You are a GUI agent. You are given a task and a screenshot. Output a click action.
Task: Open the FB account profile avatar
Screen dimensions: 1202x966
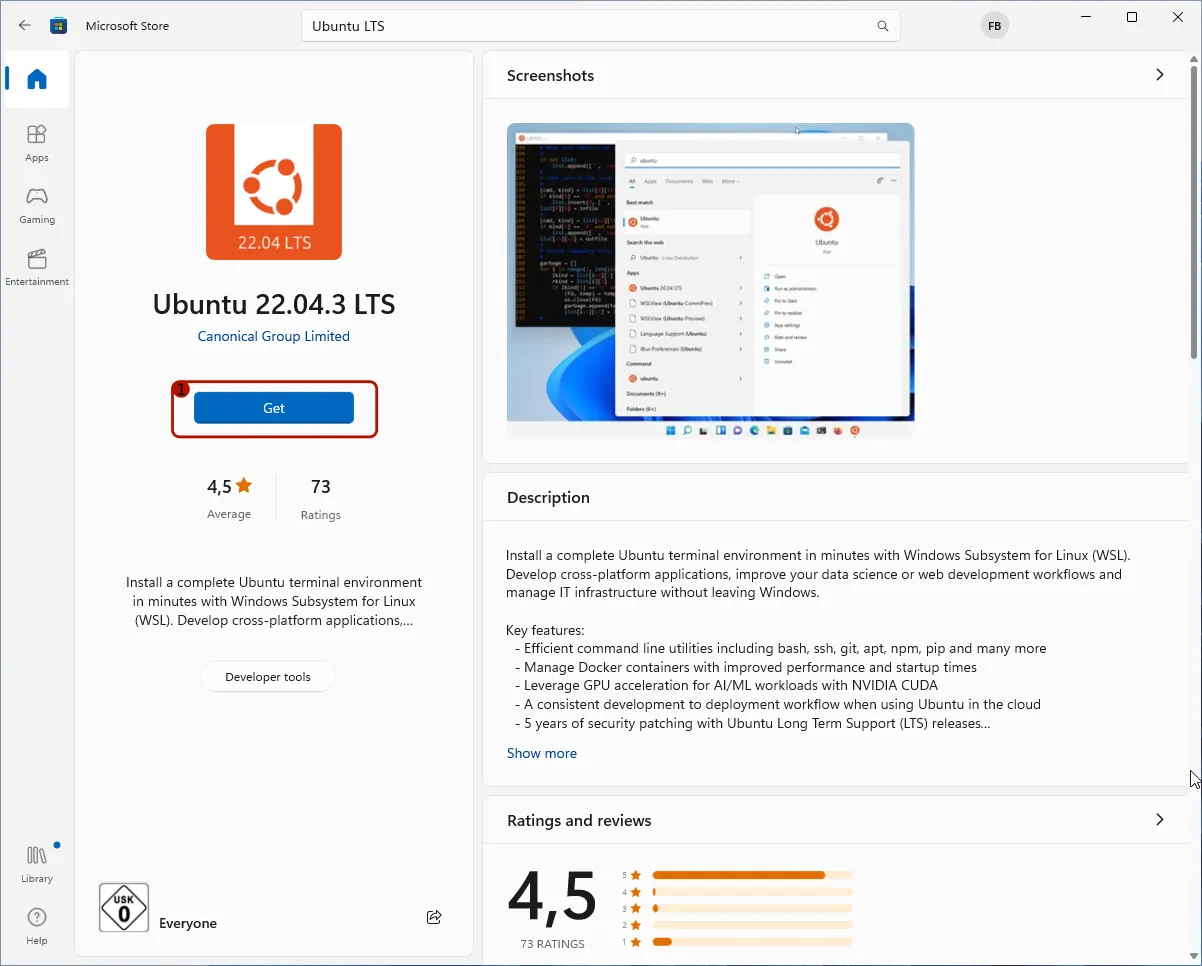(993, 25)
